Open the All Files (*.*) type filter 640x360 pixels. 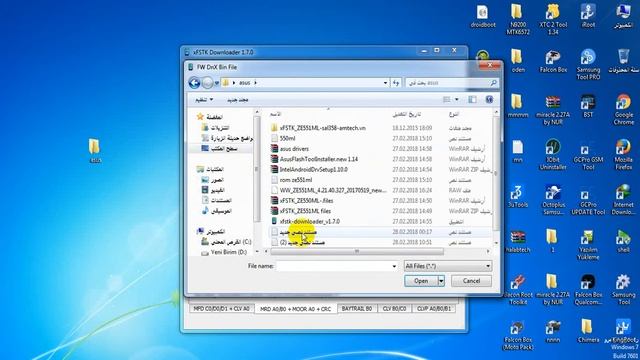[447, 266]
